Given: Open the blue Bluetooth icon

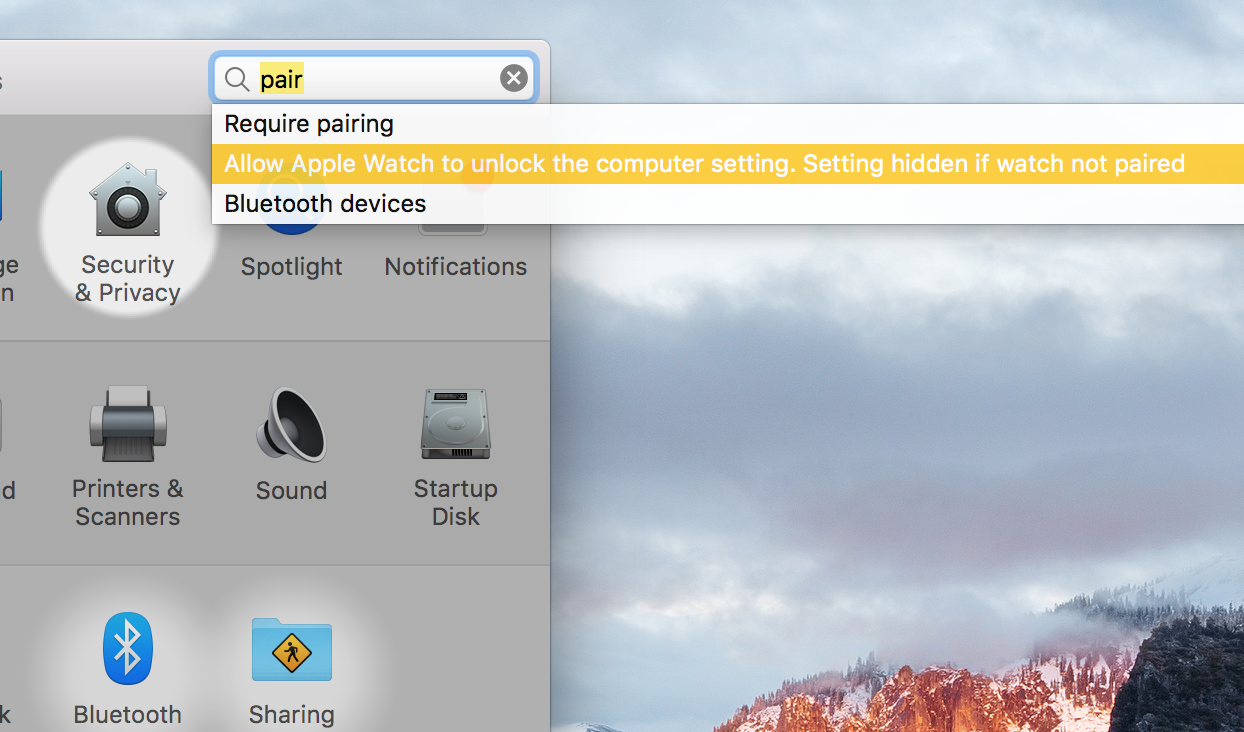Looking at the screenshot, I should click(127, 648).
